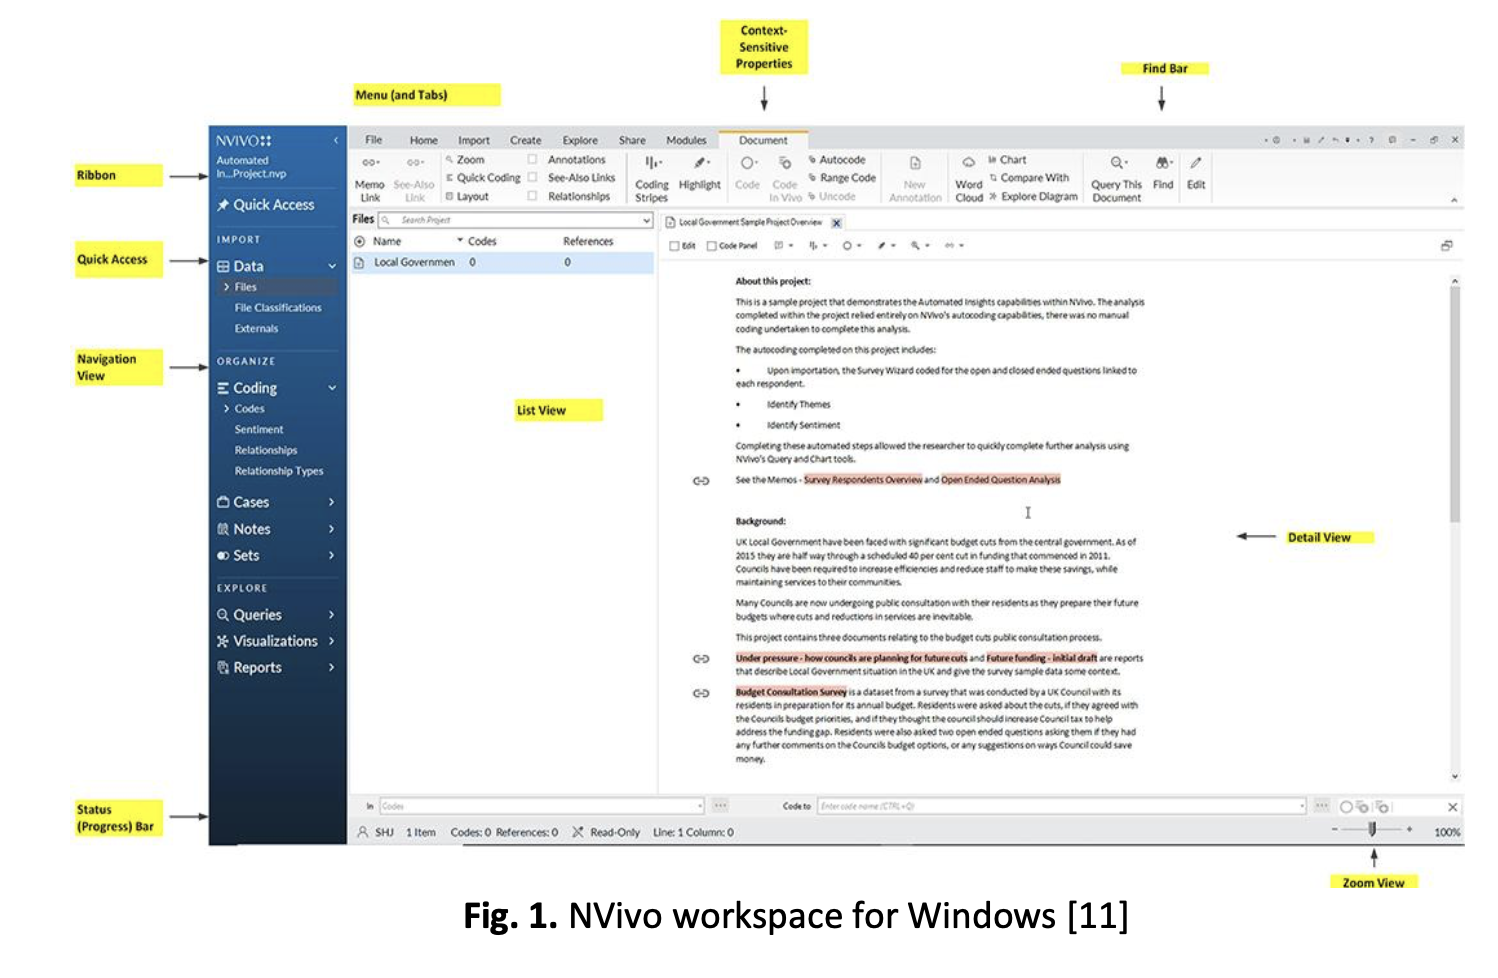Viewport: 1498px width, 978px height.
Task: Expand the Data section chevron
Action: coord(332,266)
